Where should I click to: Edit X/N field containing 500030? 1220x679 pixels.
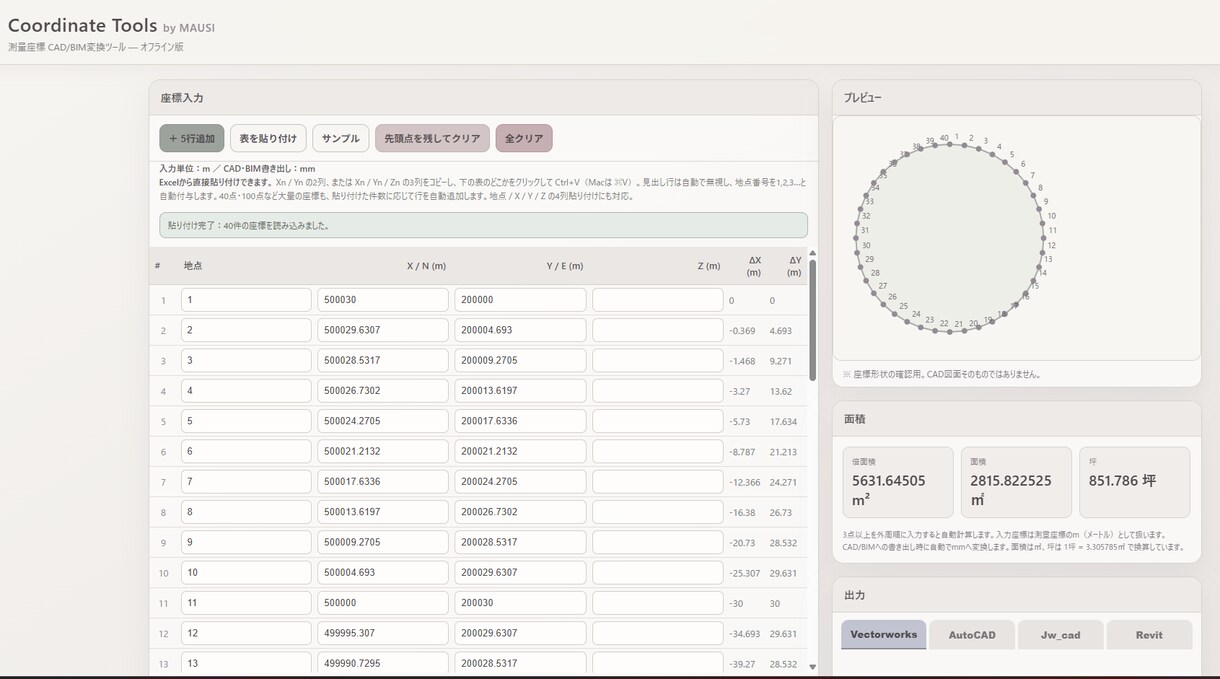383,300
